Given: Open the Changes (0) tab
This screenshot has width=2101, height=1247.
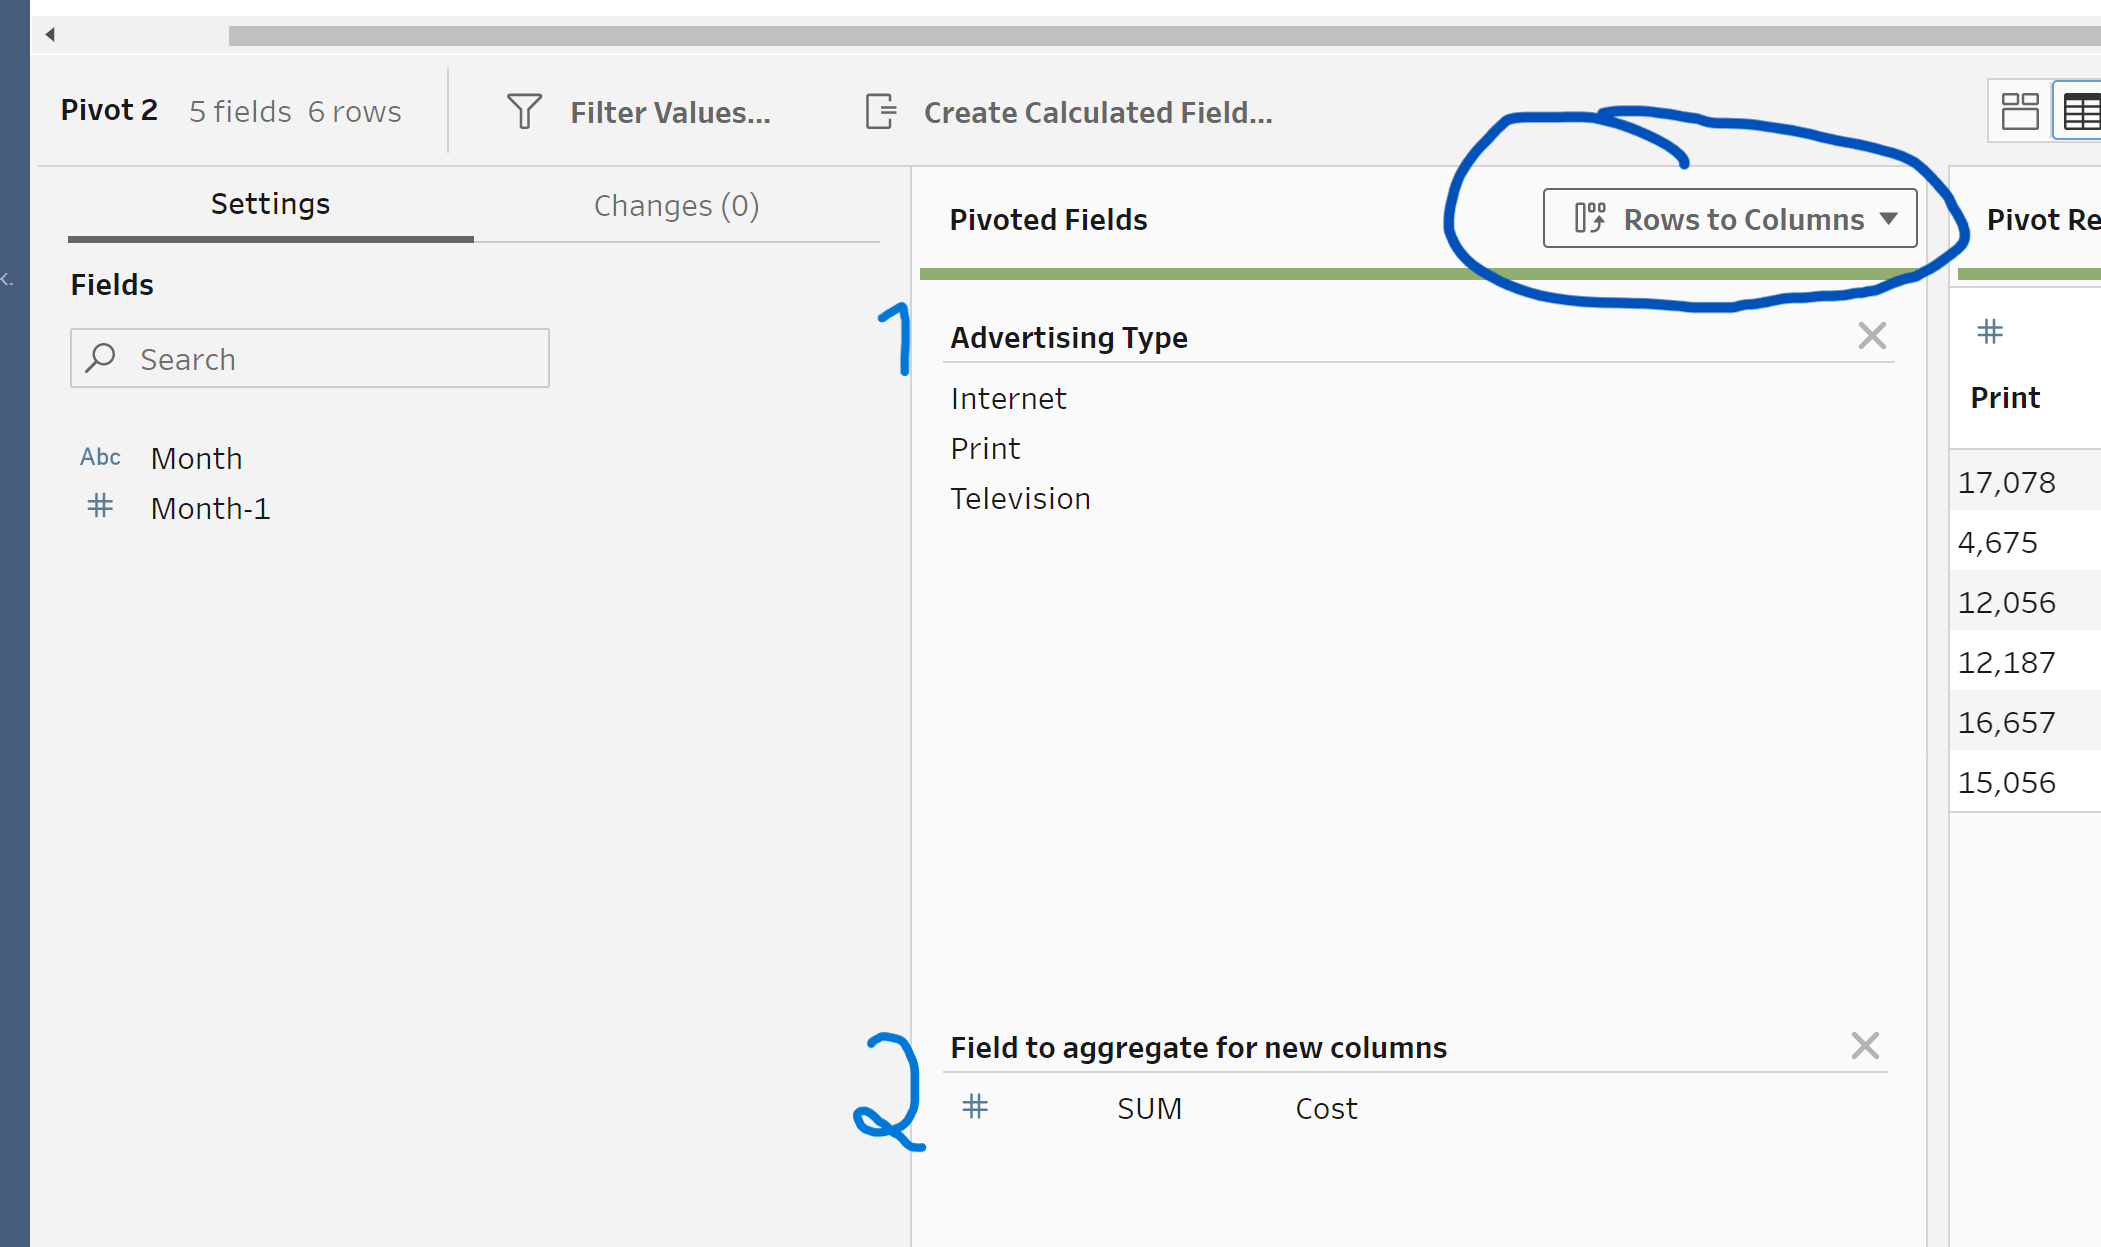Looking at the screenshot, I should (x=676, y=205).
